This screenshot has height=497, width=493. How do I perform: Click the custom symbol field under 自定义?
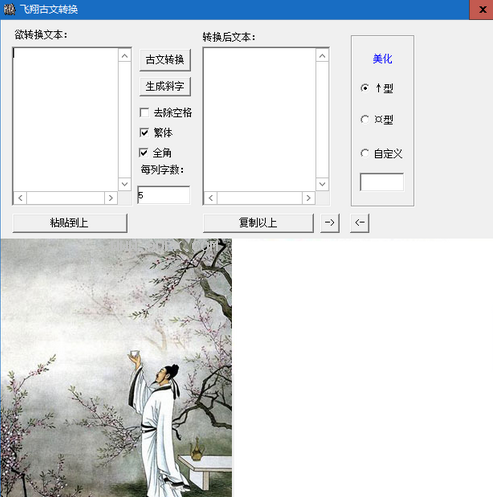(x=382, y=182)
